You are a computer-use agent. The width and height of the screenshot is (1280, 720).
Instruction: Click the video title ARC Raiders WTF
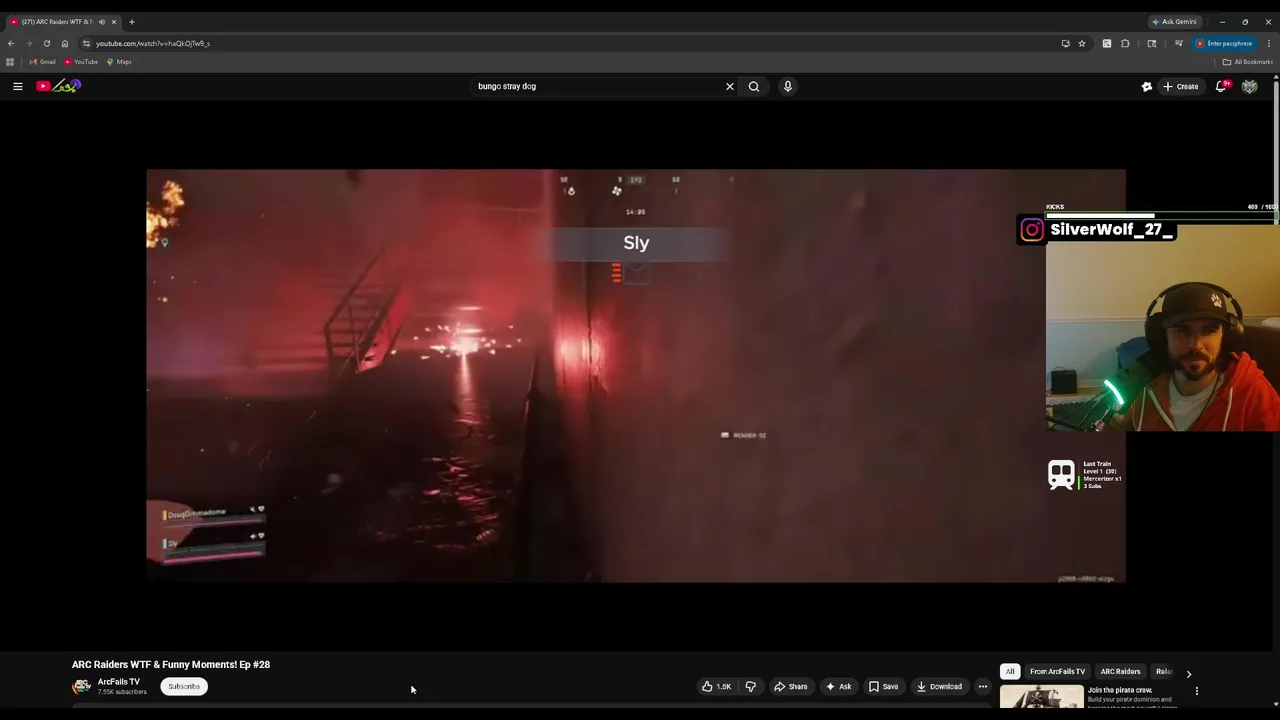(171, 664)
